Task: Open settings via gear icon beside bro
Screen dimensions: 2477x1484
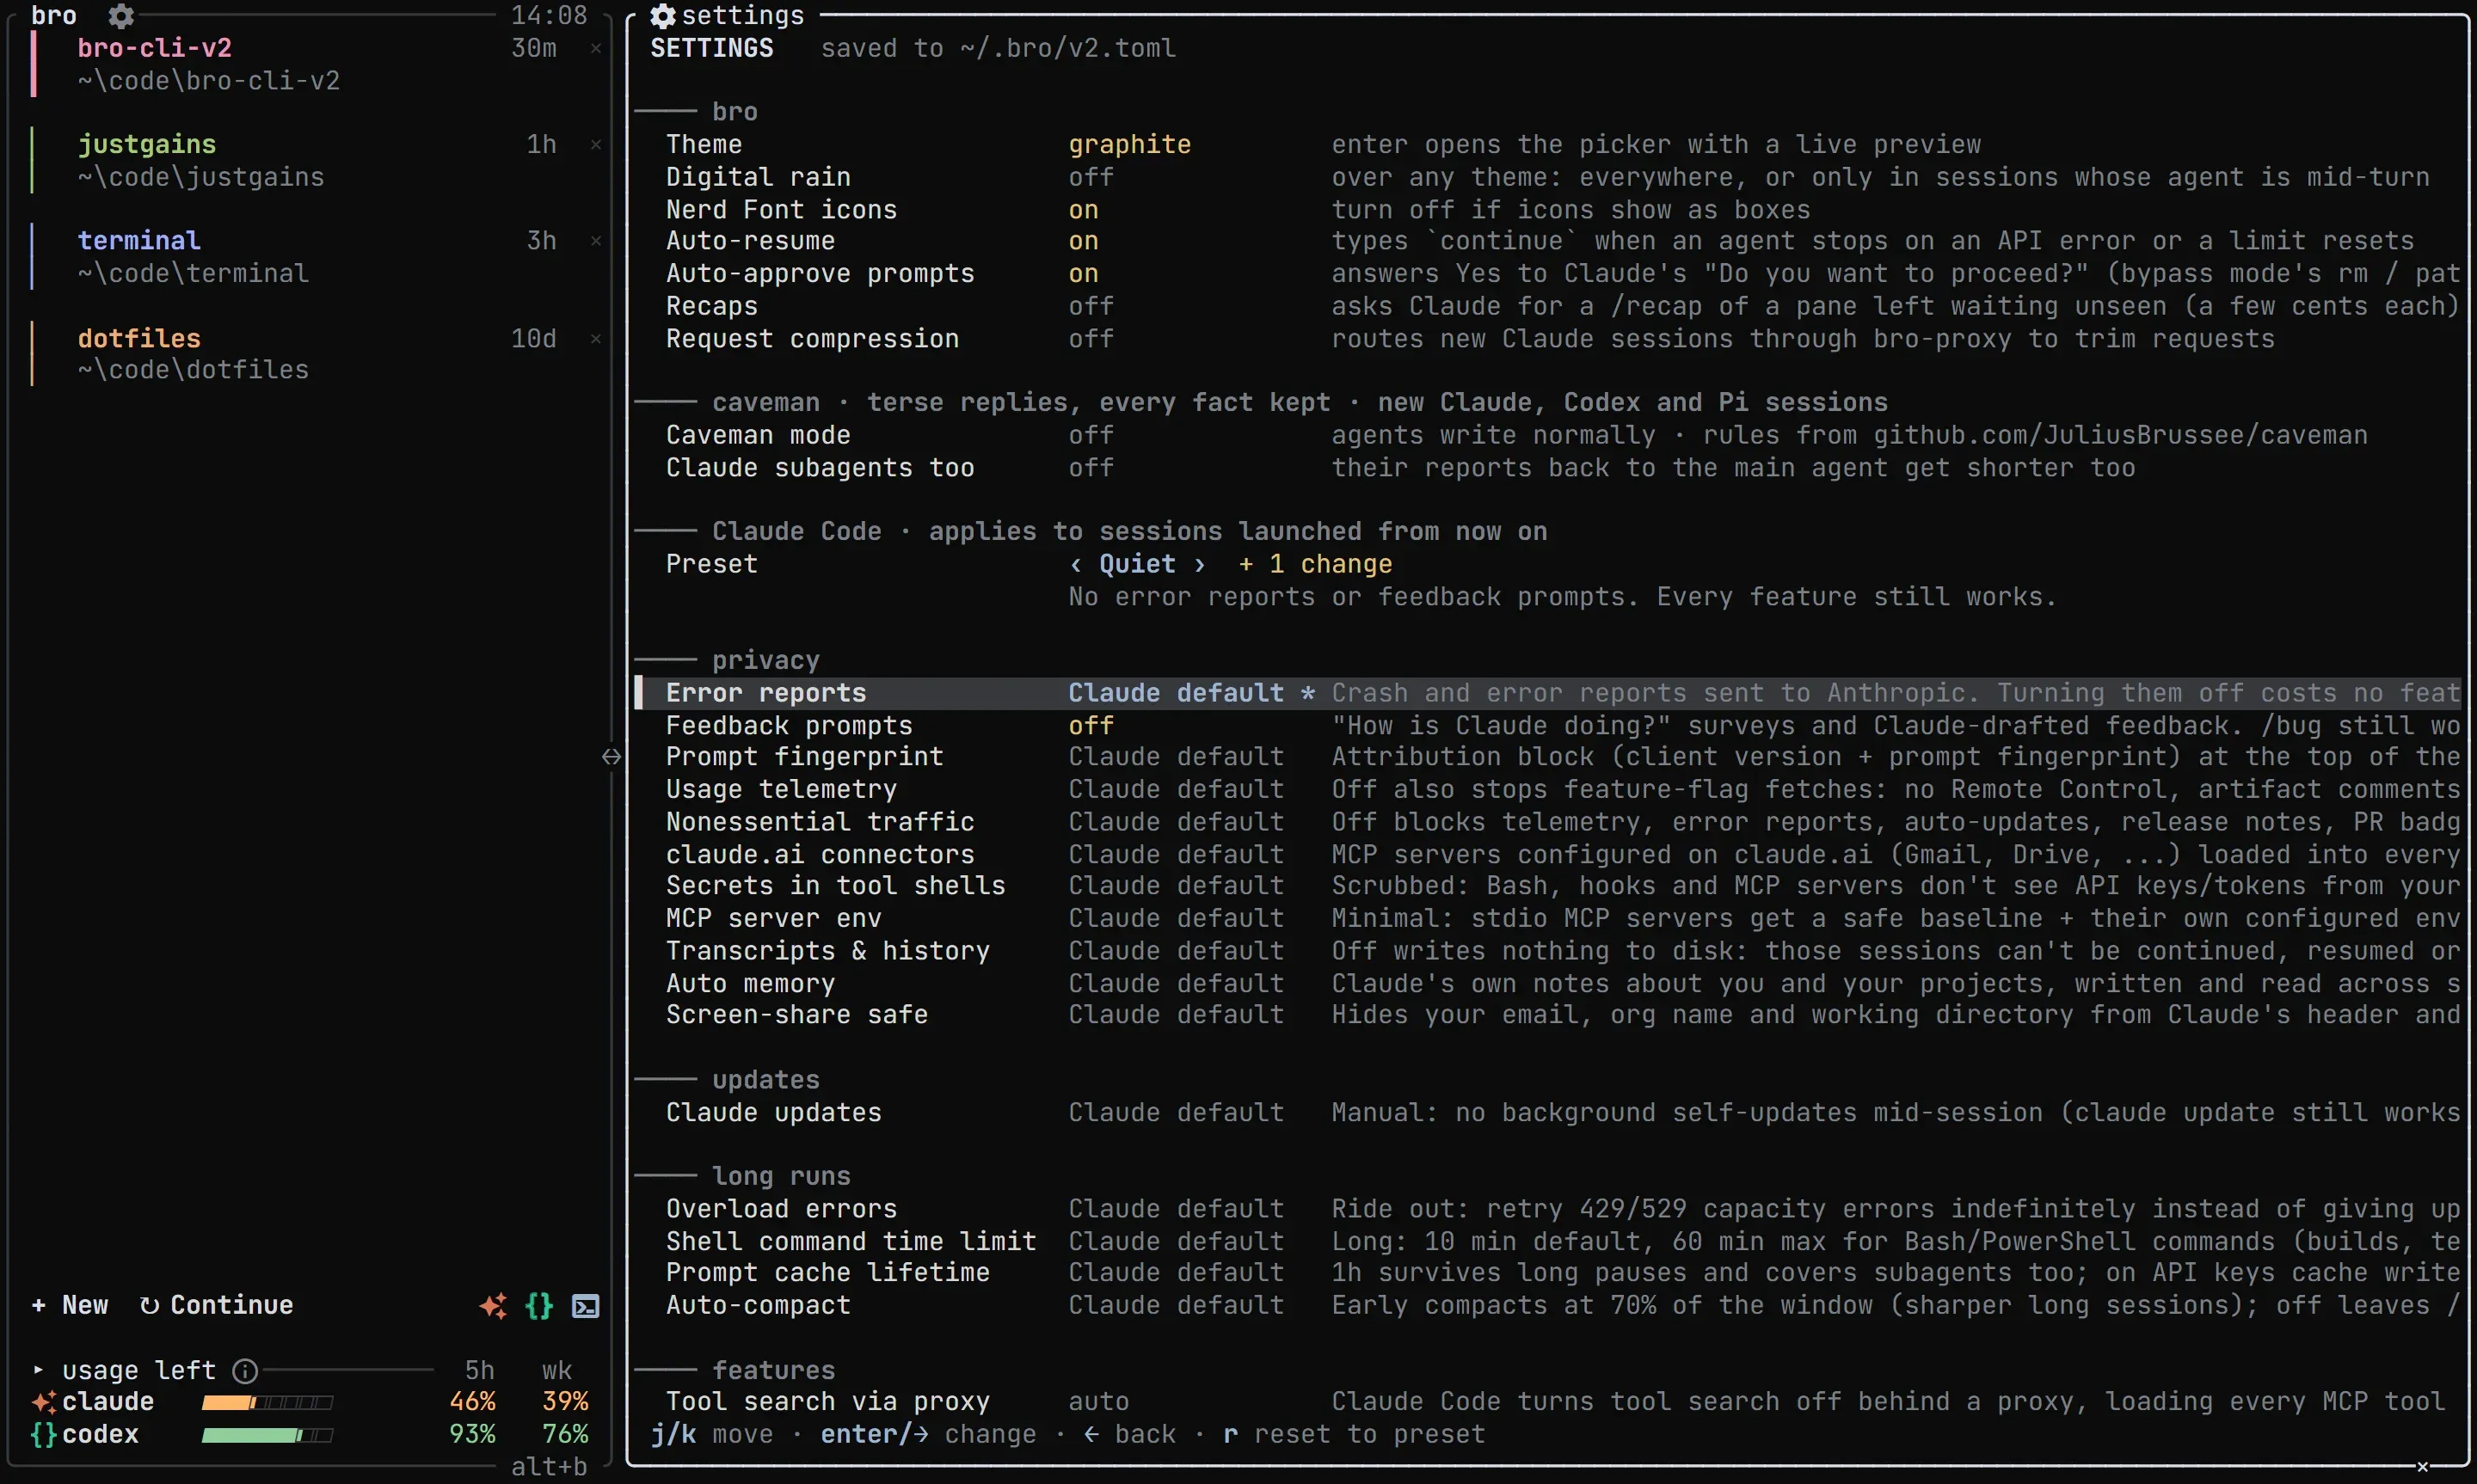Action: pyautogui.click(x=121, y=16)
